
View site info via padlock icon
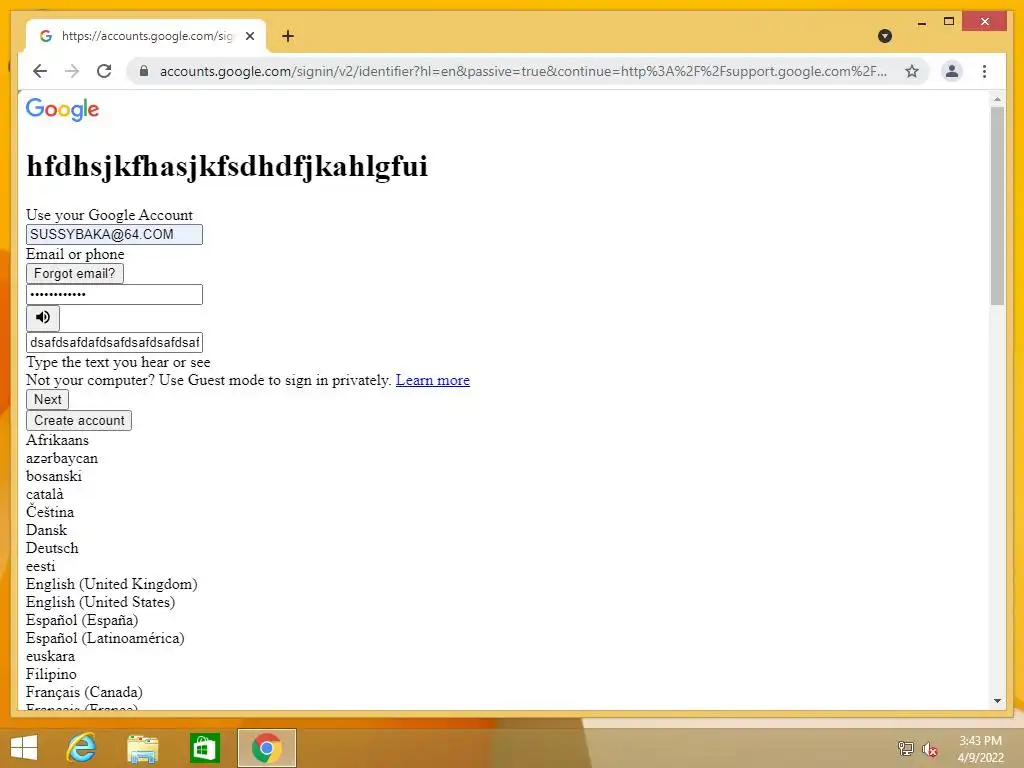coord(144,71)
